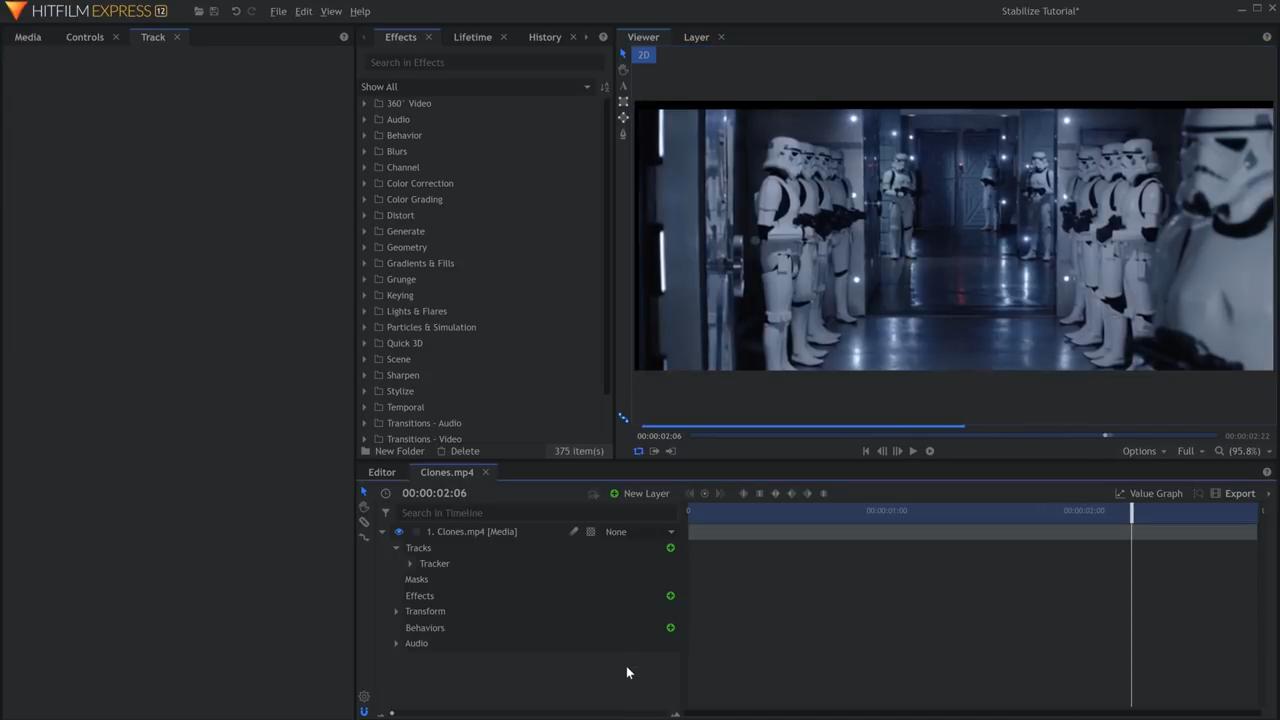Click the Value Graph button

pyautogui.click(x=1149, y=493)
